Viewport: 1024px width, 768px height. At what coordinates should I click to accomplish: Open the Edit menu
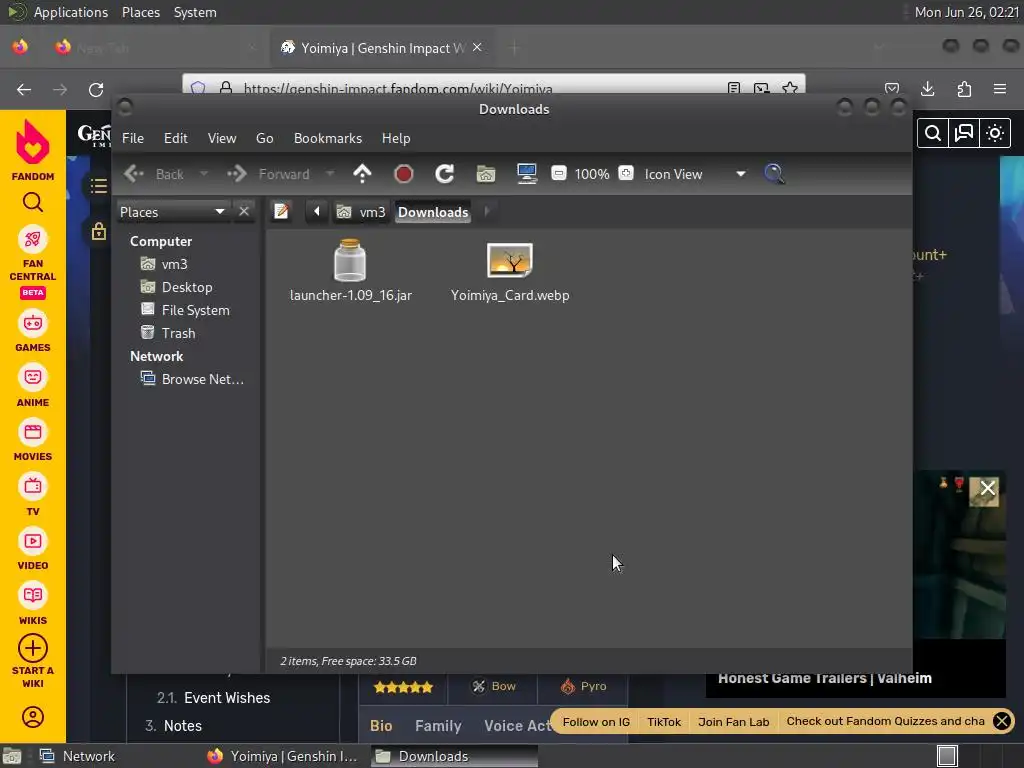pyautogui.click(x=176, y=138)
